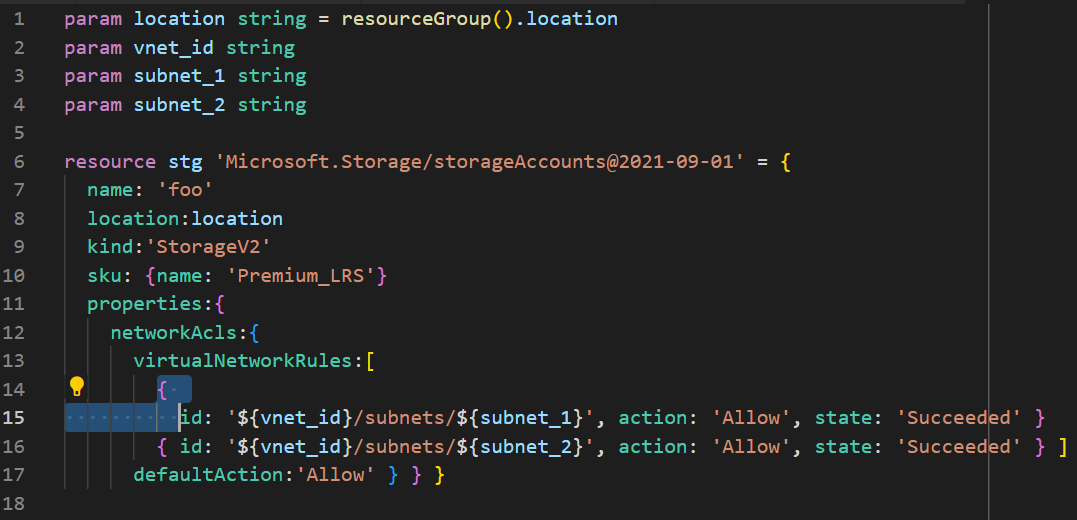Image resolution: width=1077 pixels, height=520 pixels.
Task: Click the 'Microsoft.Storage/storageAccounts@2021-09-01' string
Action: 479,162
